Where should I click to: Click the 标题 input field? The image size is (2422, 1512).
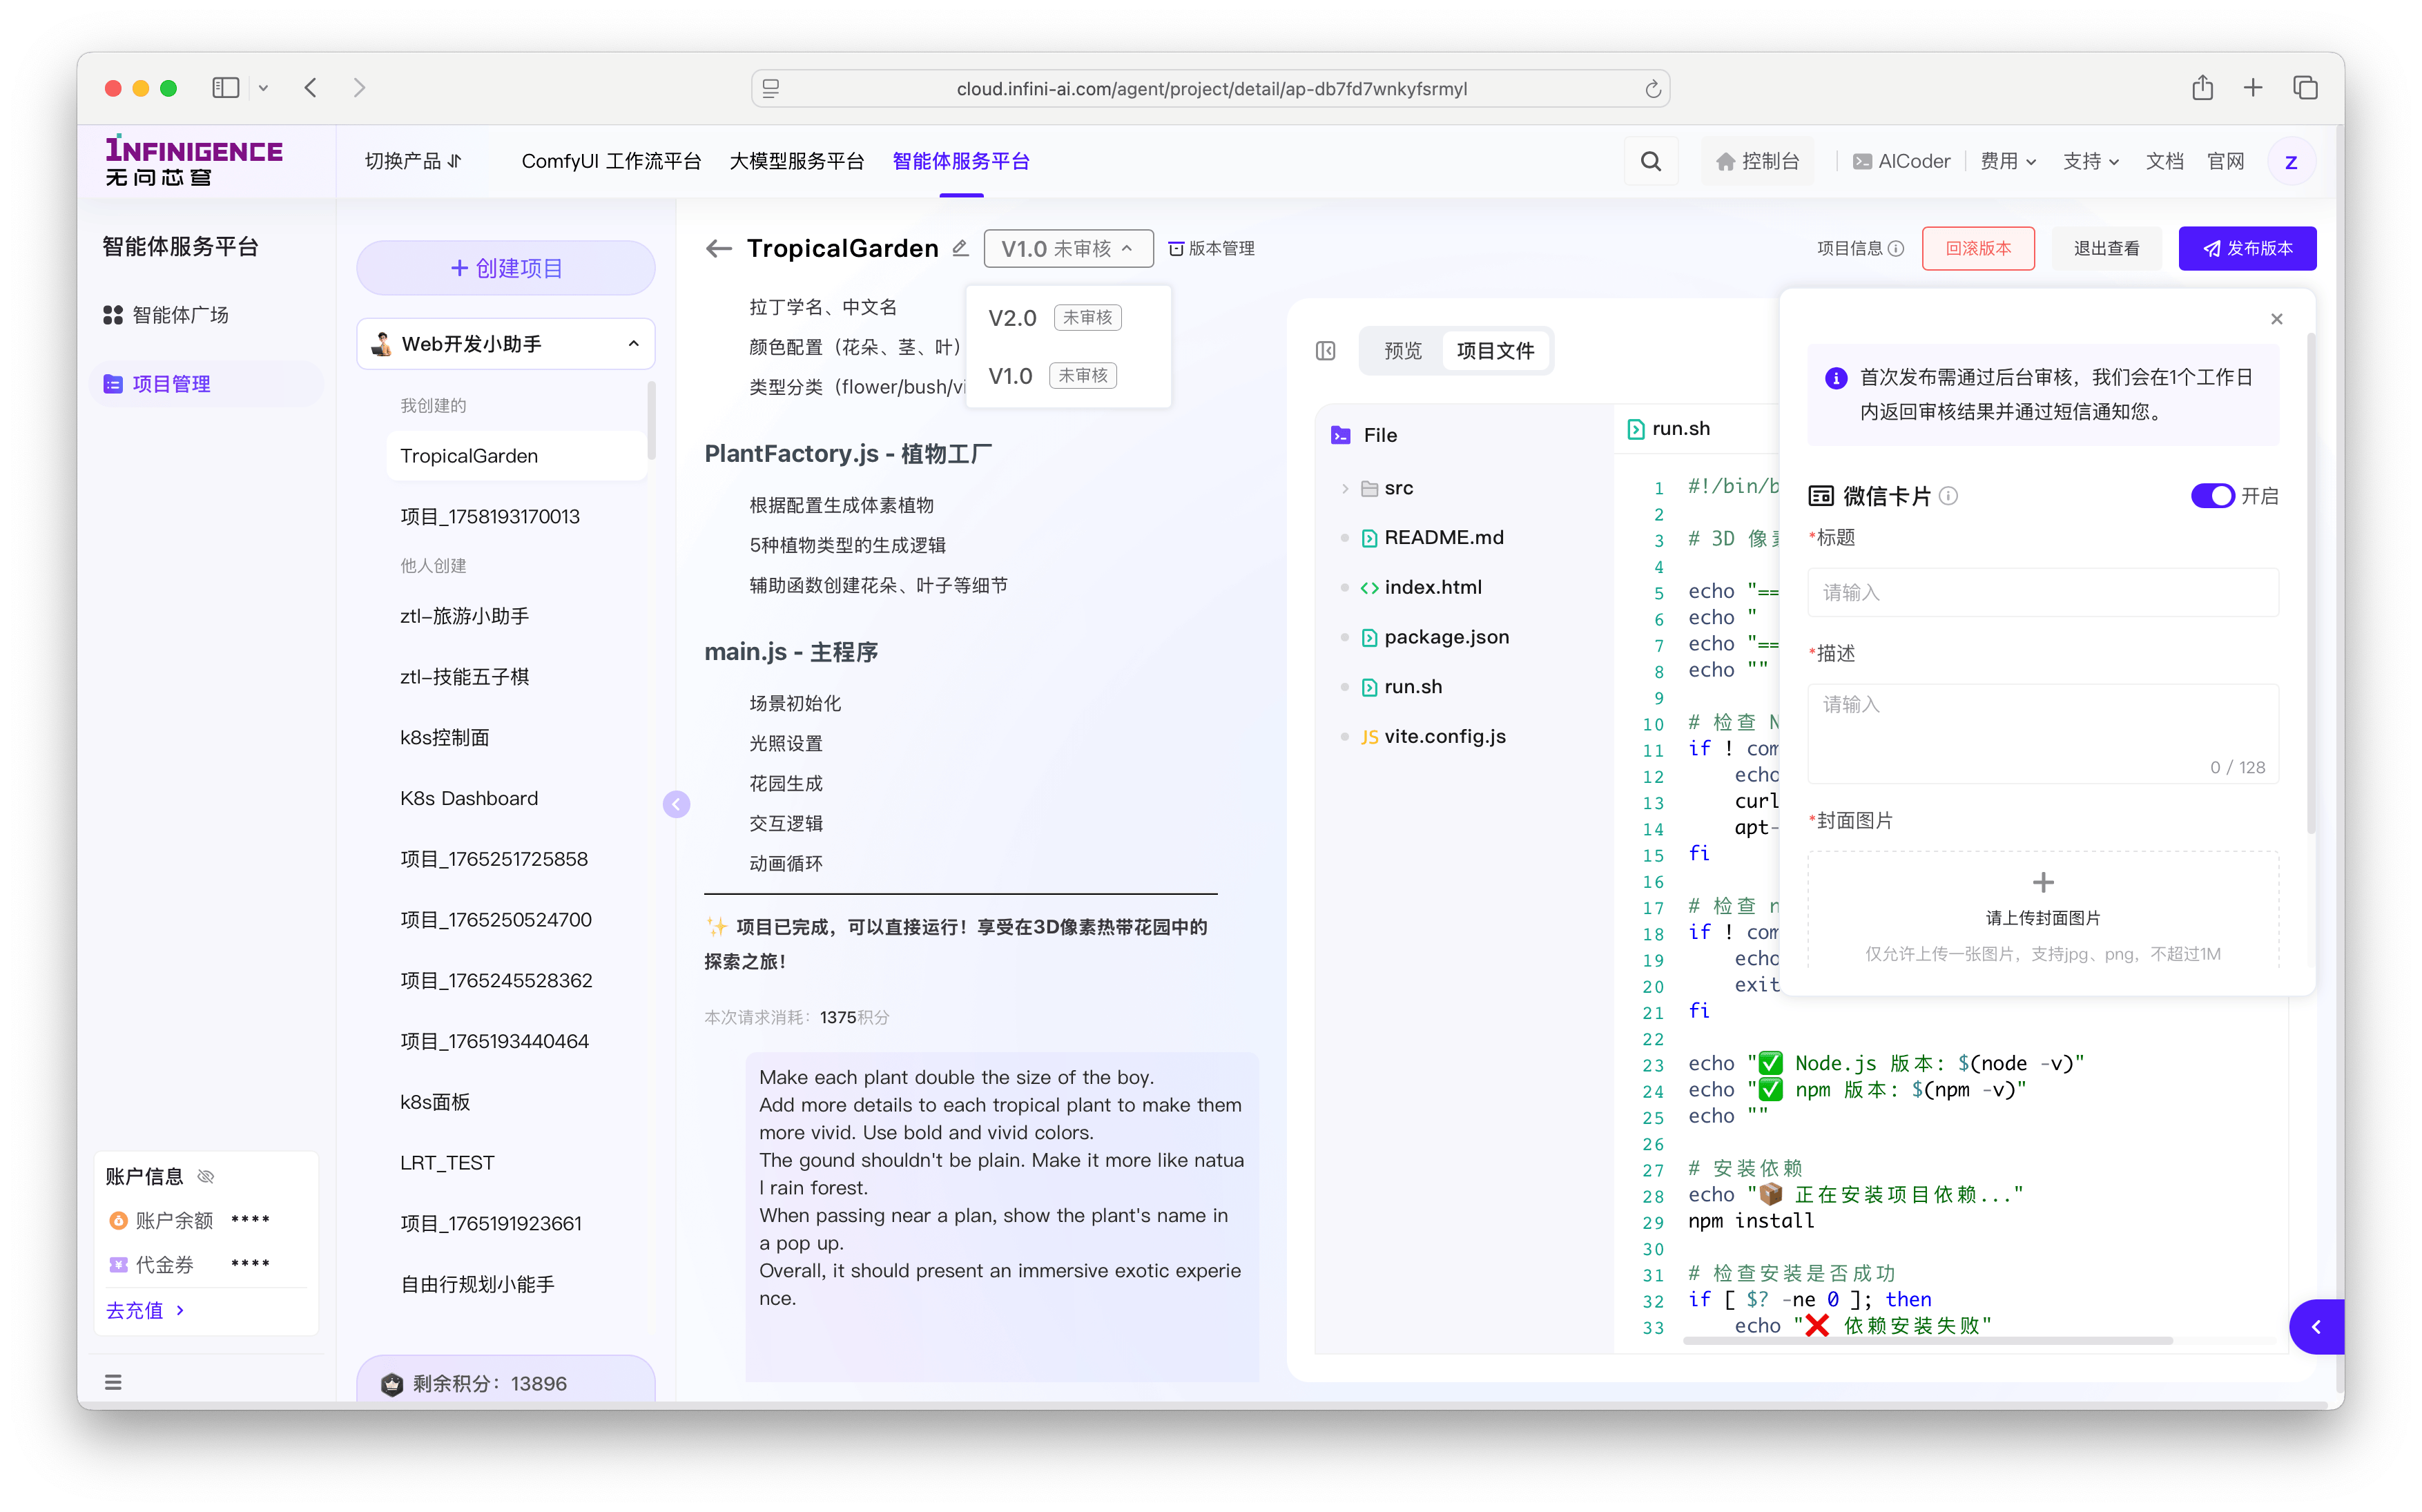(2042, 593)
